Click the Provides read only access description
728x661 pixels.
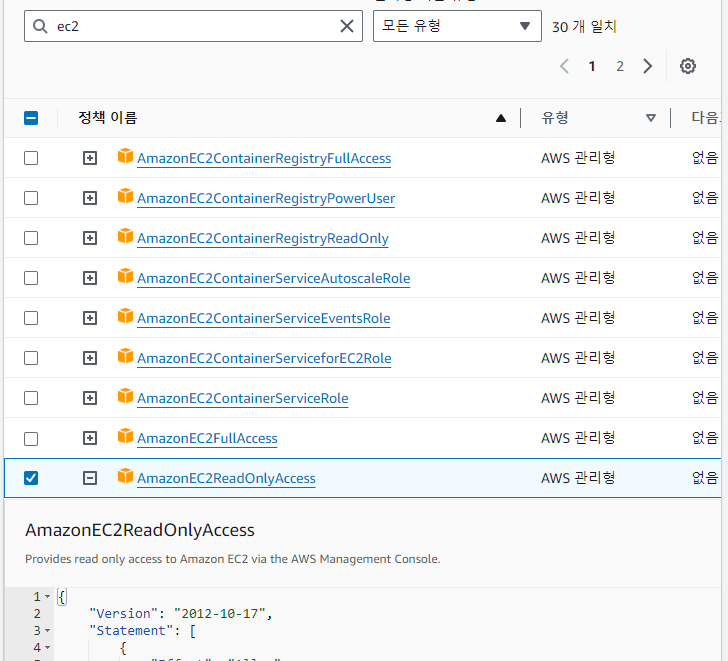coord(233,559)
